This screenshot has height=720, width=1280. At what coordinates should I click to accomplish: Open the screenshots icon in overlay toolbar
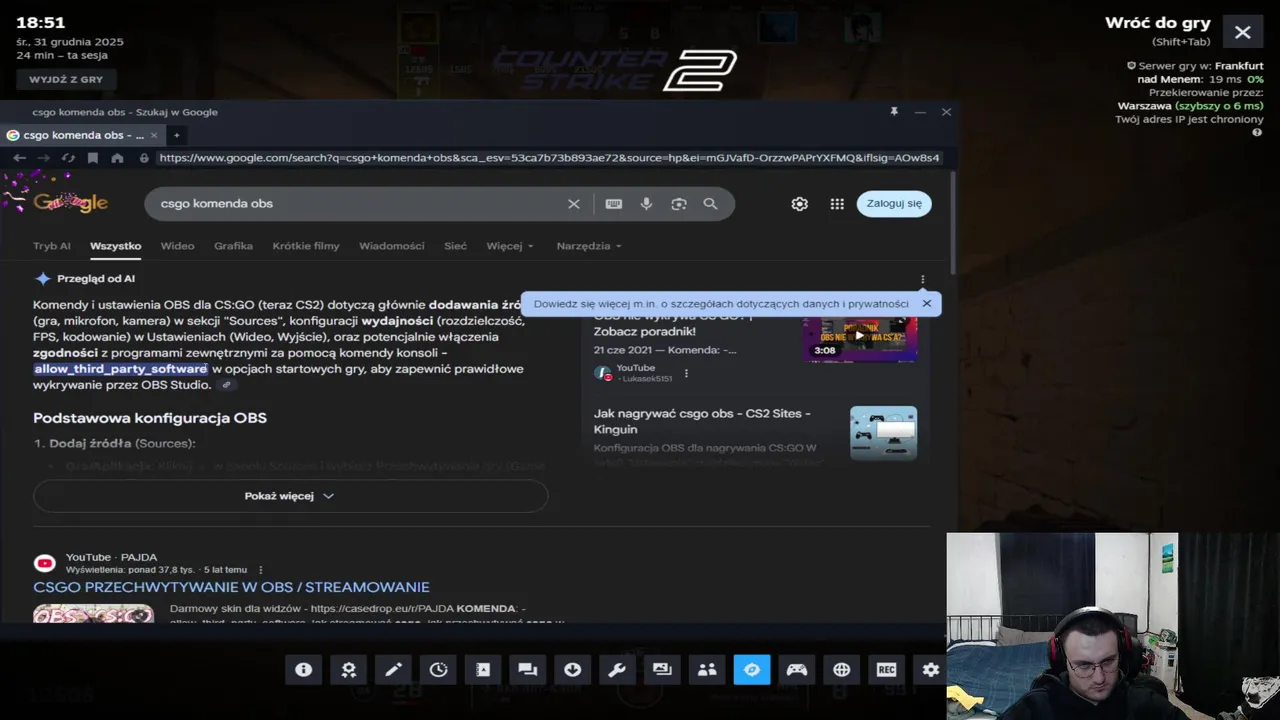coord(662,670)
